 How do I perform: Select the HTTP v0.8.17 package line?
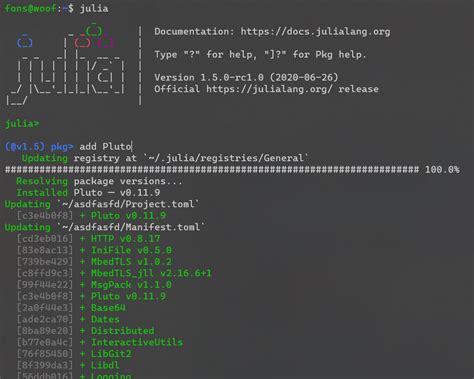[89, 239]
